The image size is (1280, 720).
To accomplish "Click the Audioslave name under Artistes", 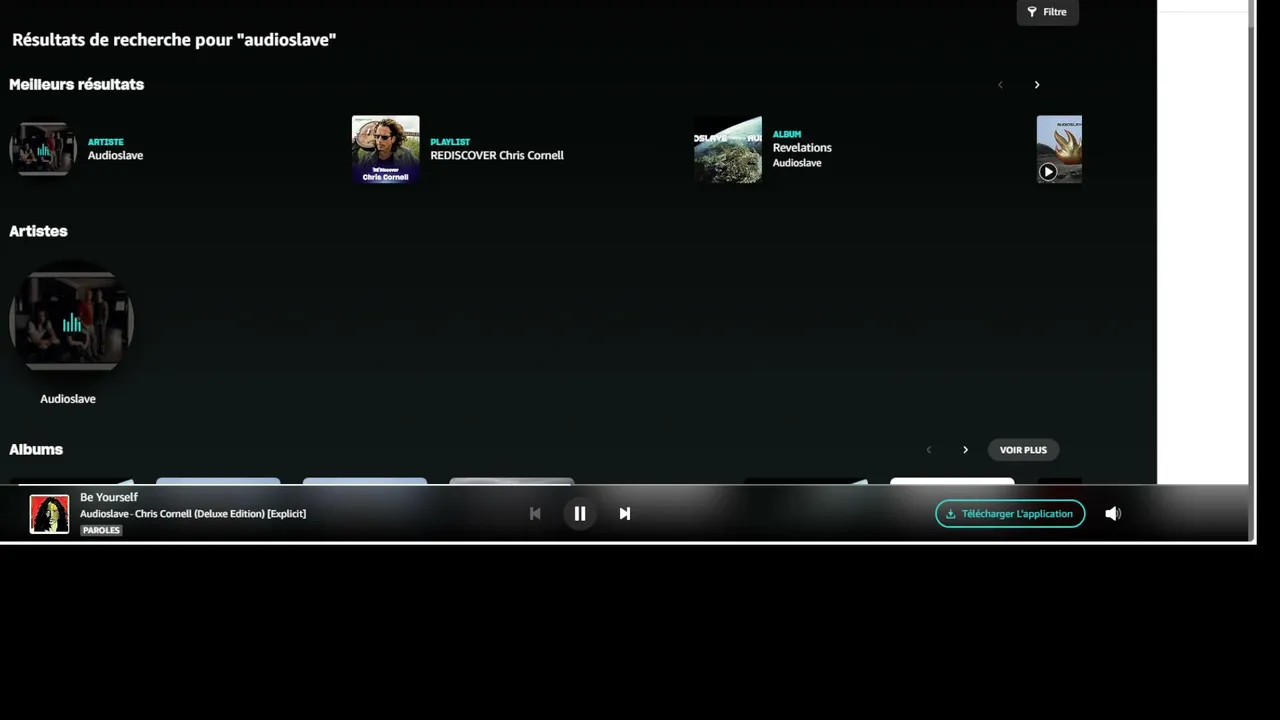I will click(x=68, y=399).
